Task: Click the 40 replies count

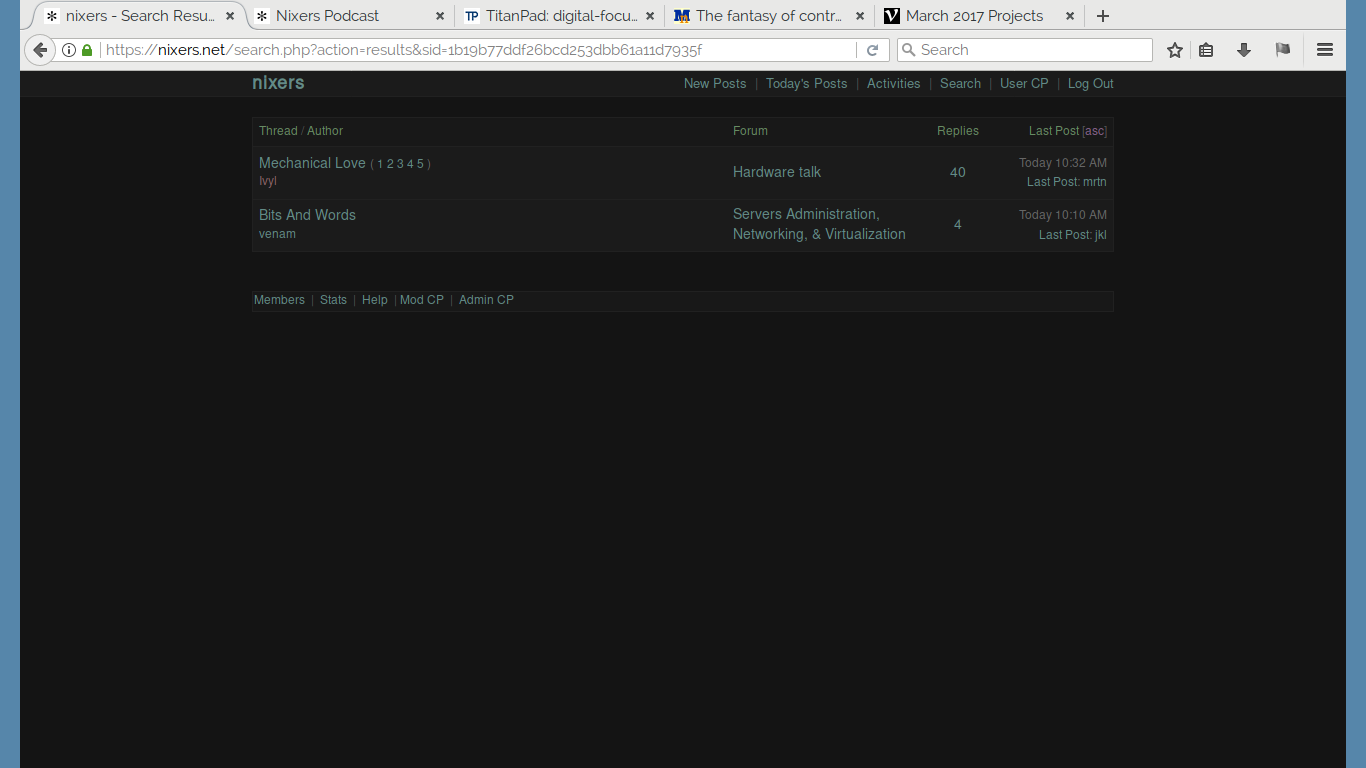Action: tap(957, 172)
